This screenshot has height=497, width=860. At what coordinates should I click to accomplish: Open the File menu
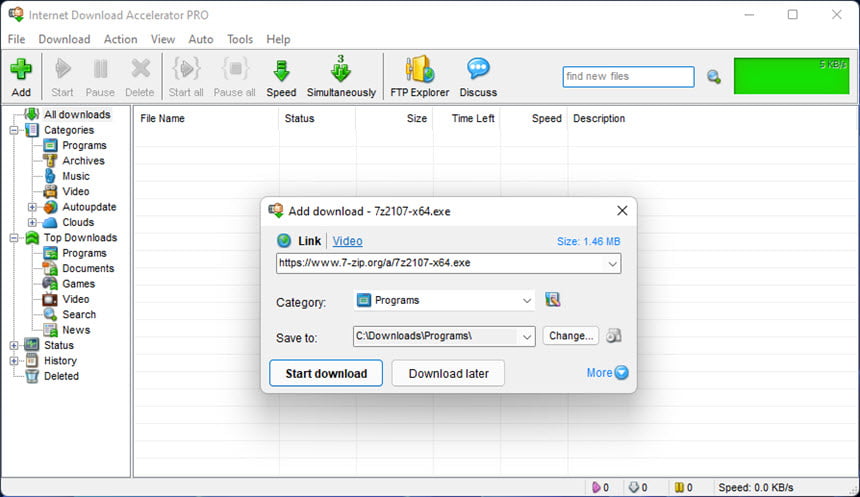pyautogui.click(x=16, y=39)
